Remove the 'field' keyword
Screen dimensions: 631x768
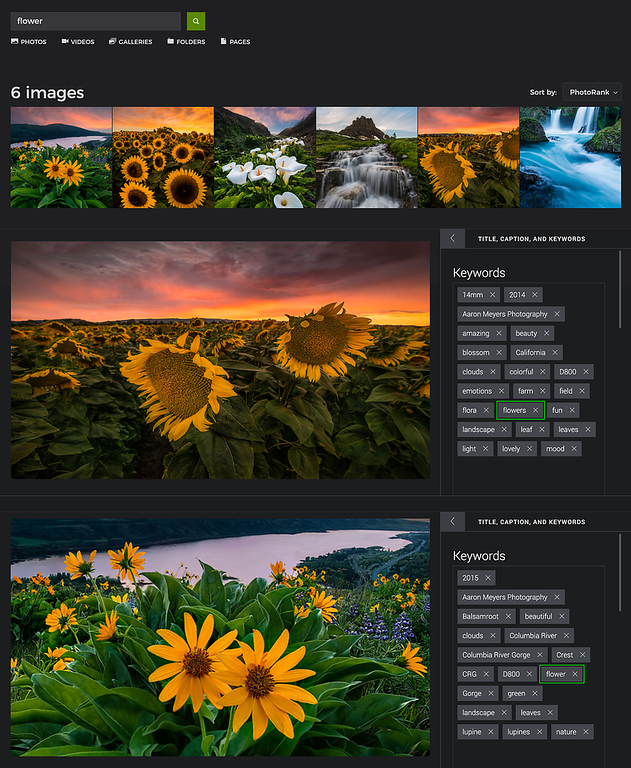(582, 391)
